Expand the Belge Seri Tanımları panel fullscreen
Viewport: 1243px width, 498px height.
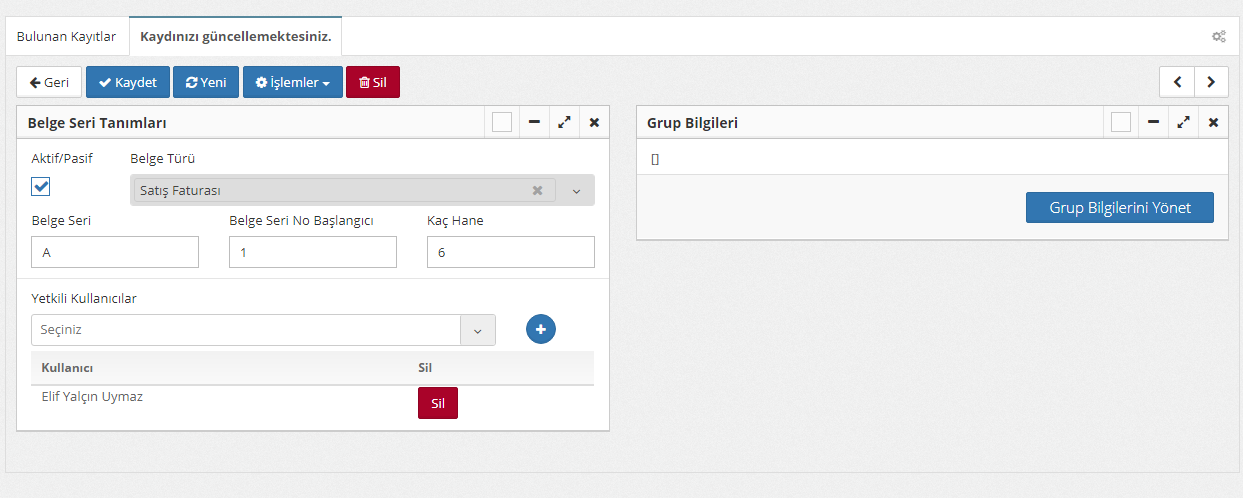pos(564,122)
